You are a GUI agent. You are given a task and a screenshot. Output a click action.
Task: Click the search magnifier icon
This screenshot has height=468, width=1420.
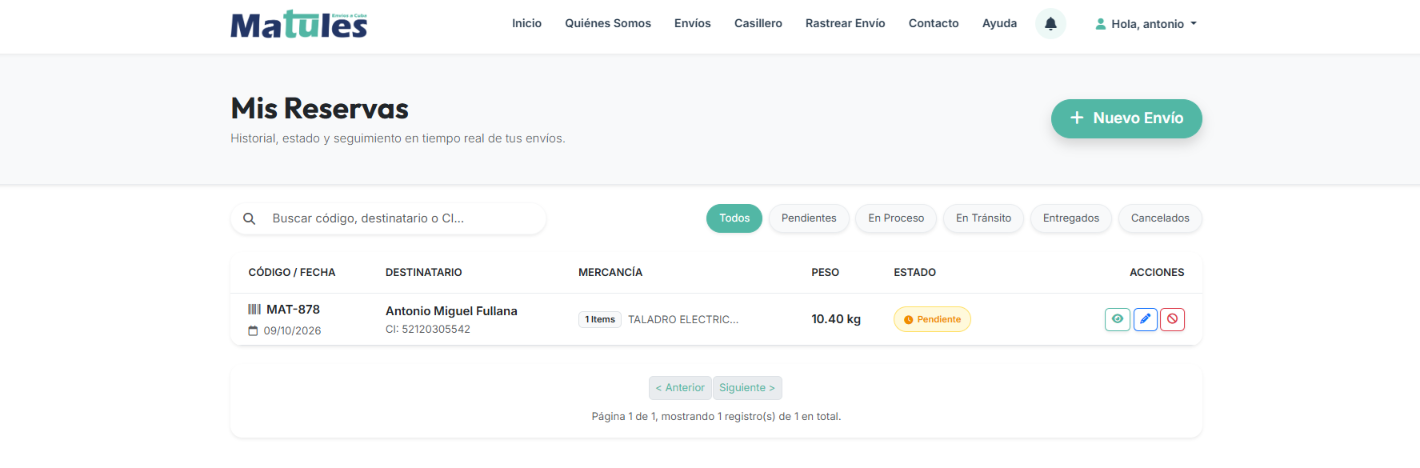[x=249, y=218]
